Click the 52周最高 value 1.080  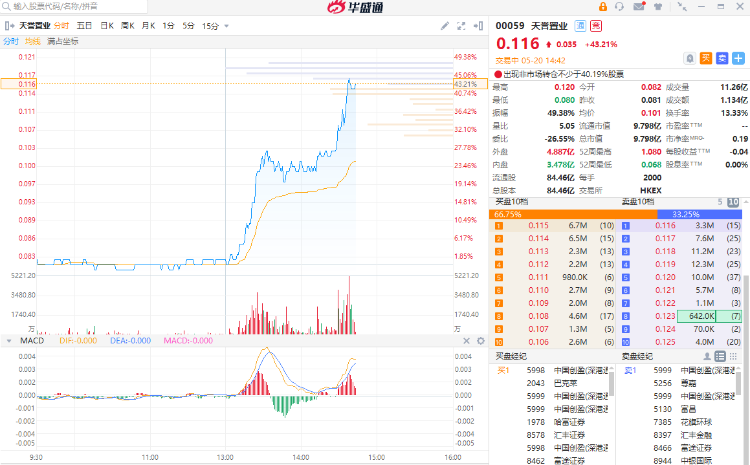point(651,152)
